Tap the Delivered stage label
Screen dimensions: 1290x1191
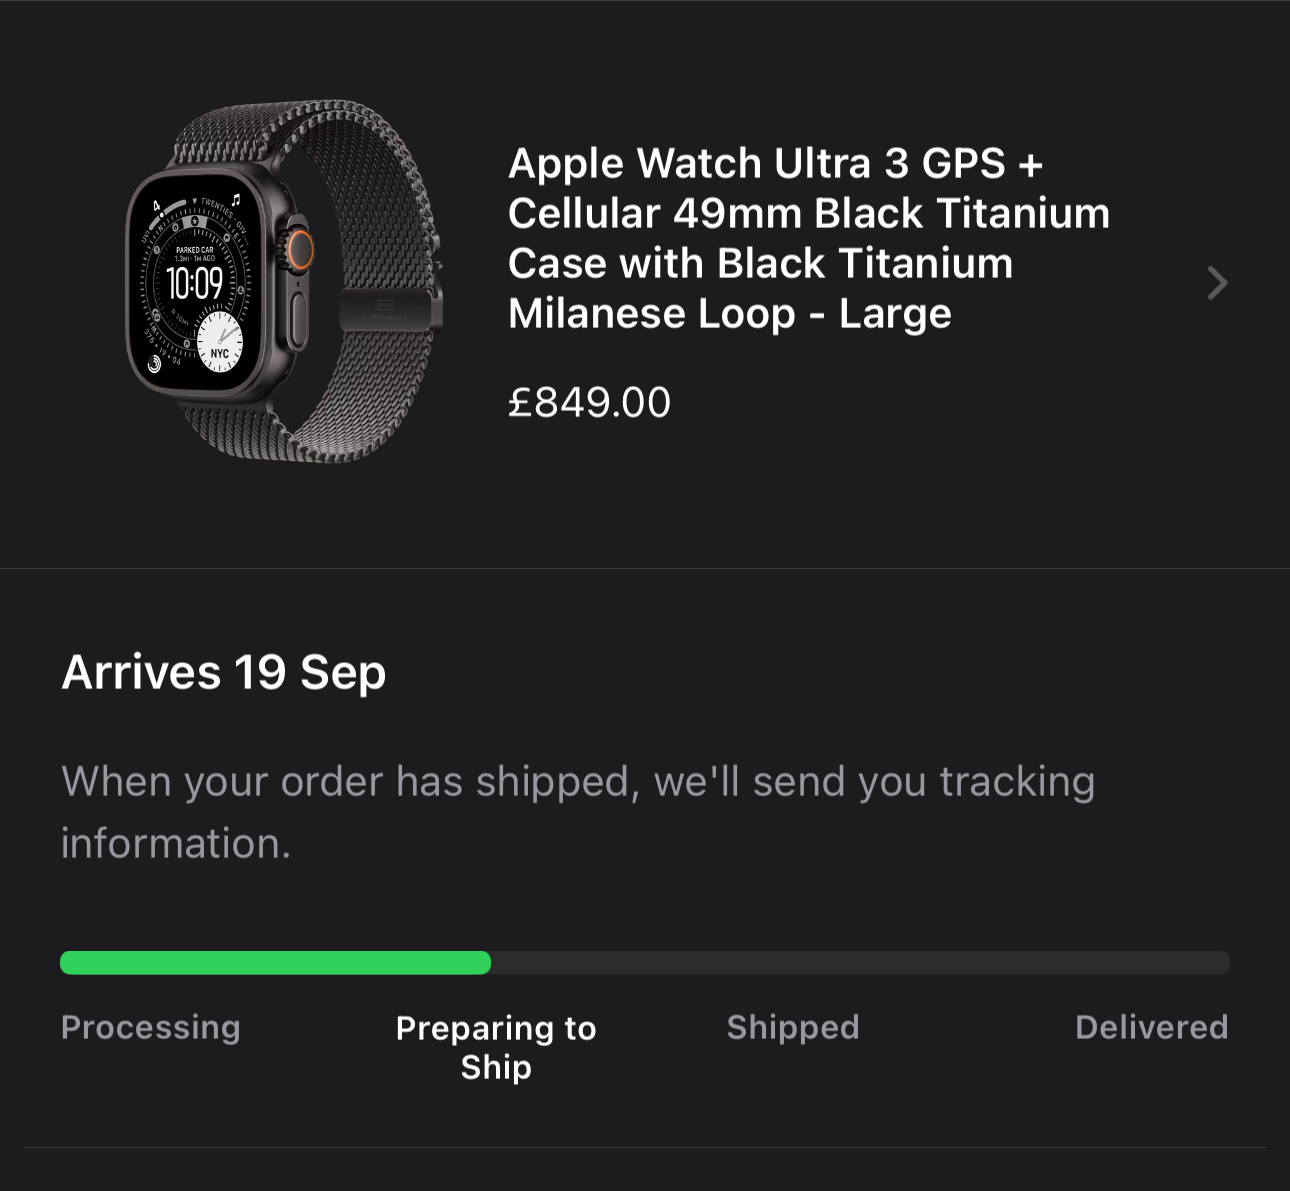pyautogui.click(x=1151, y=1027)
